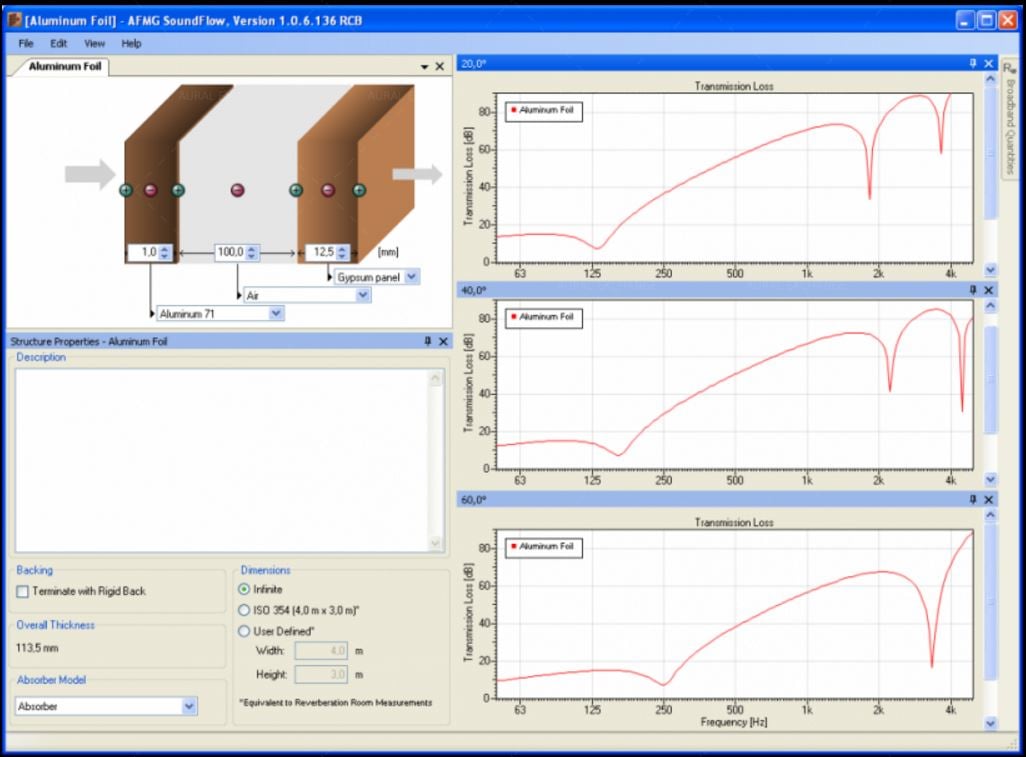
Task: Pin the Structure Properties panel
Action: click(427, 341)
